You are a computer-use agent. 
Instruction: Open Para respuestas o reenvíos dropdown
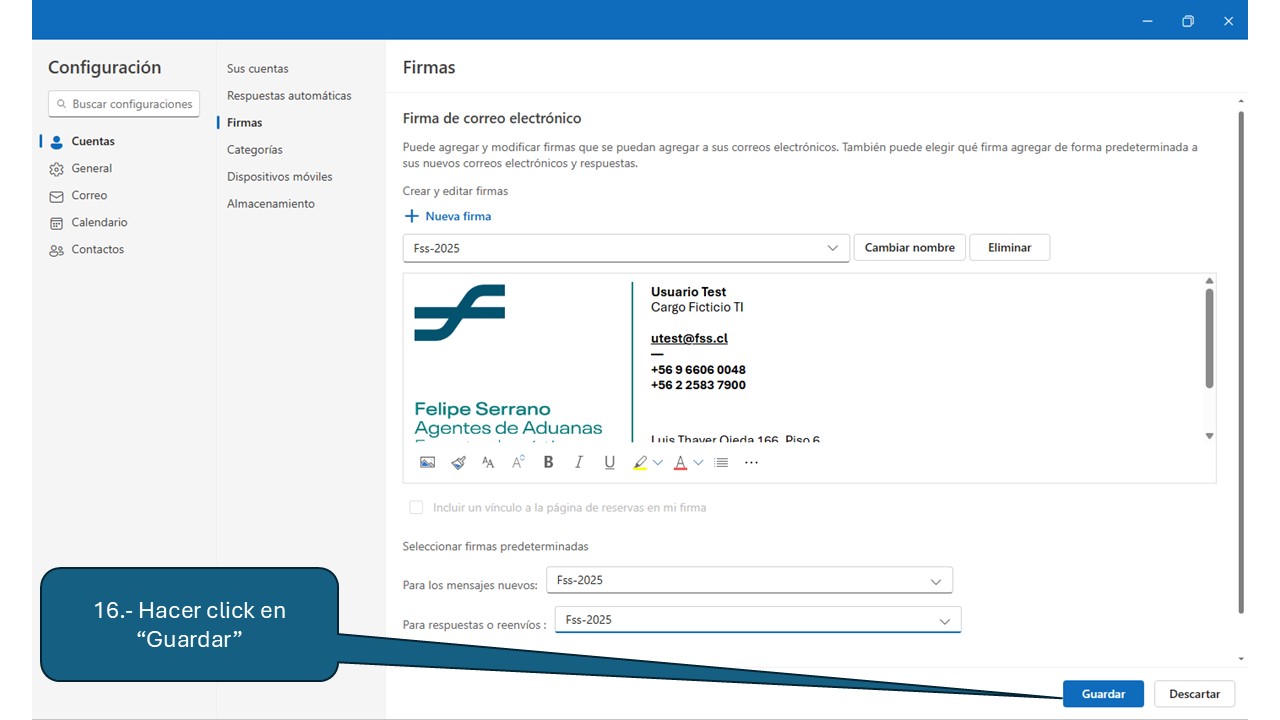click(758, 620)
